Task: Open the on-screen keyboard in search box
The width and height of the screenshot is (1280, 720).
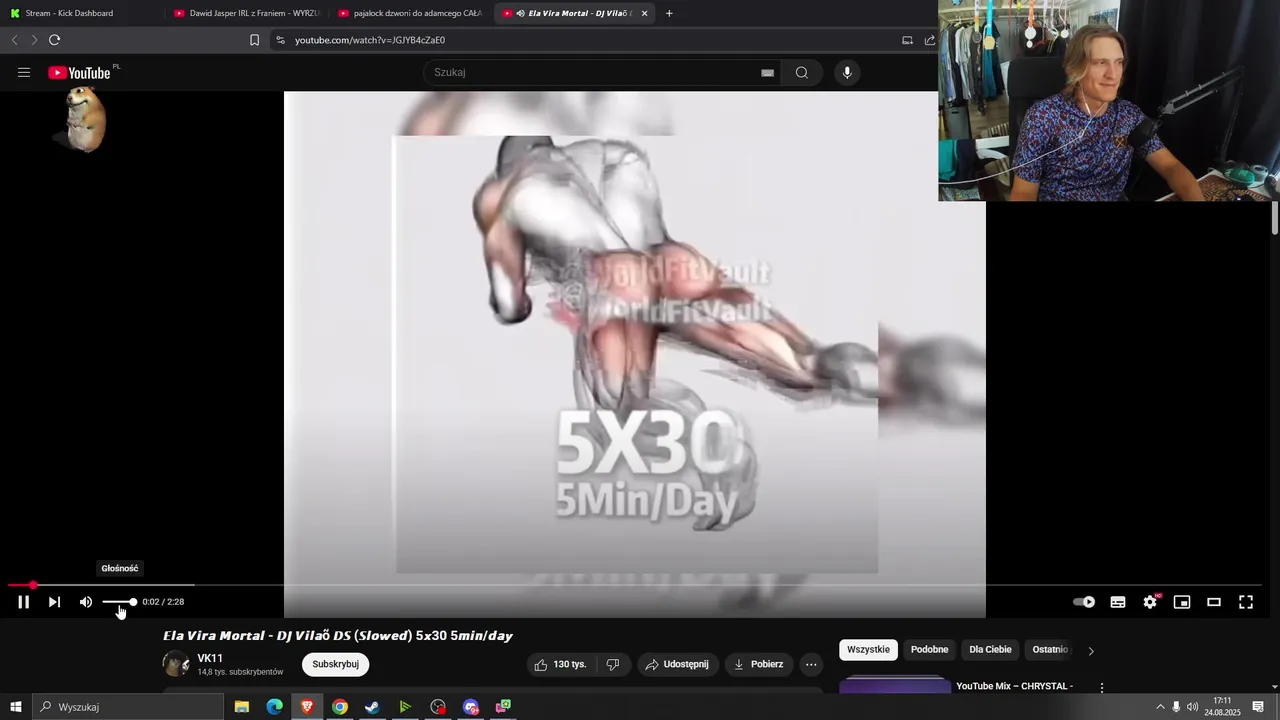Action: click(x=767, y=73)
